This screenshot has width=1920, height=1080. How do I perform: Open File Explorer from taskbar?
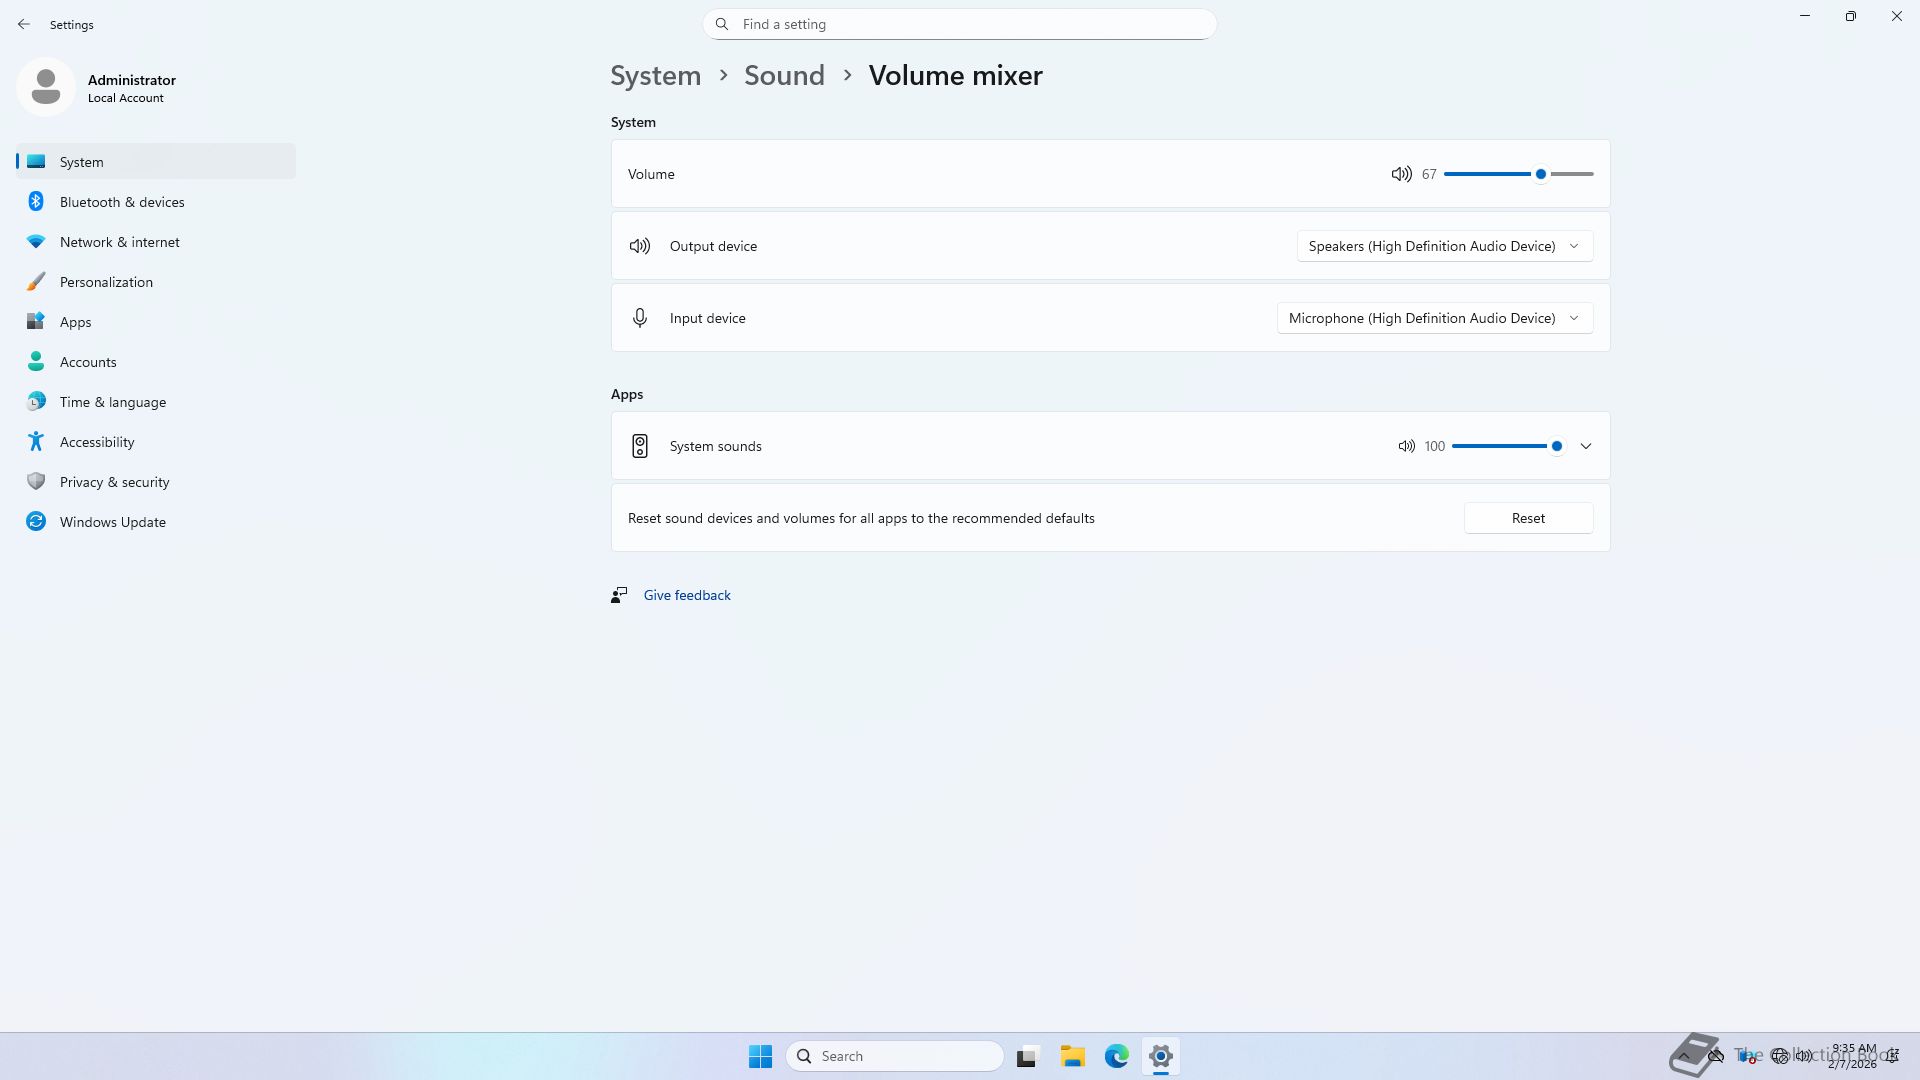click(x=1072, y=1056)
